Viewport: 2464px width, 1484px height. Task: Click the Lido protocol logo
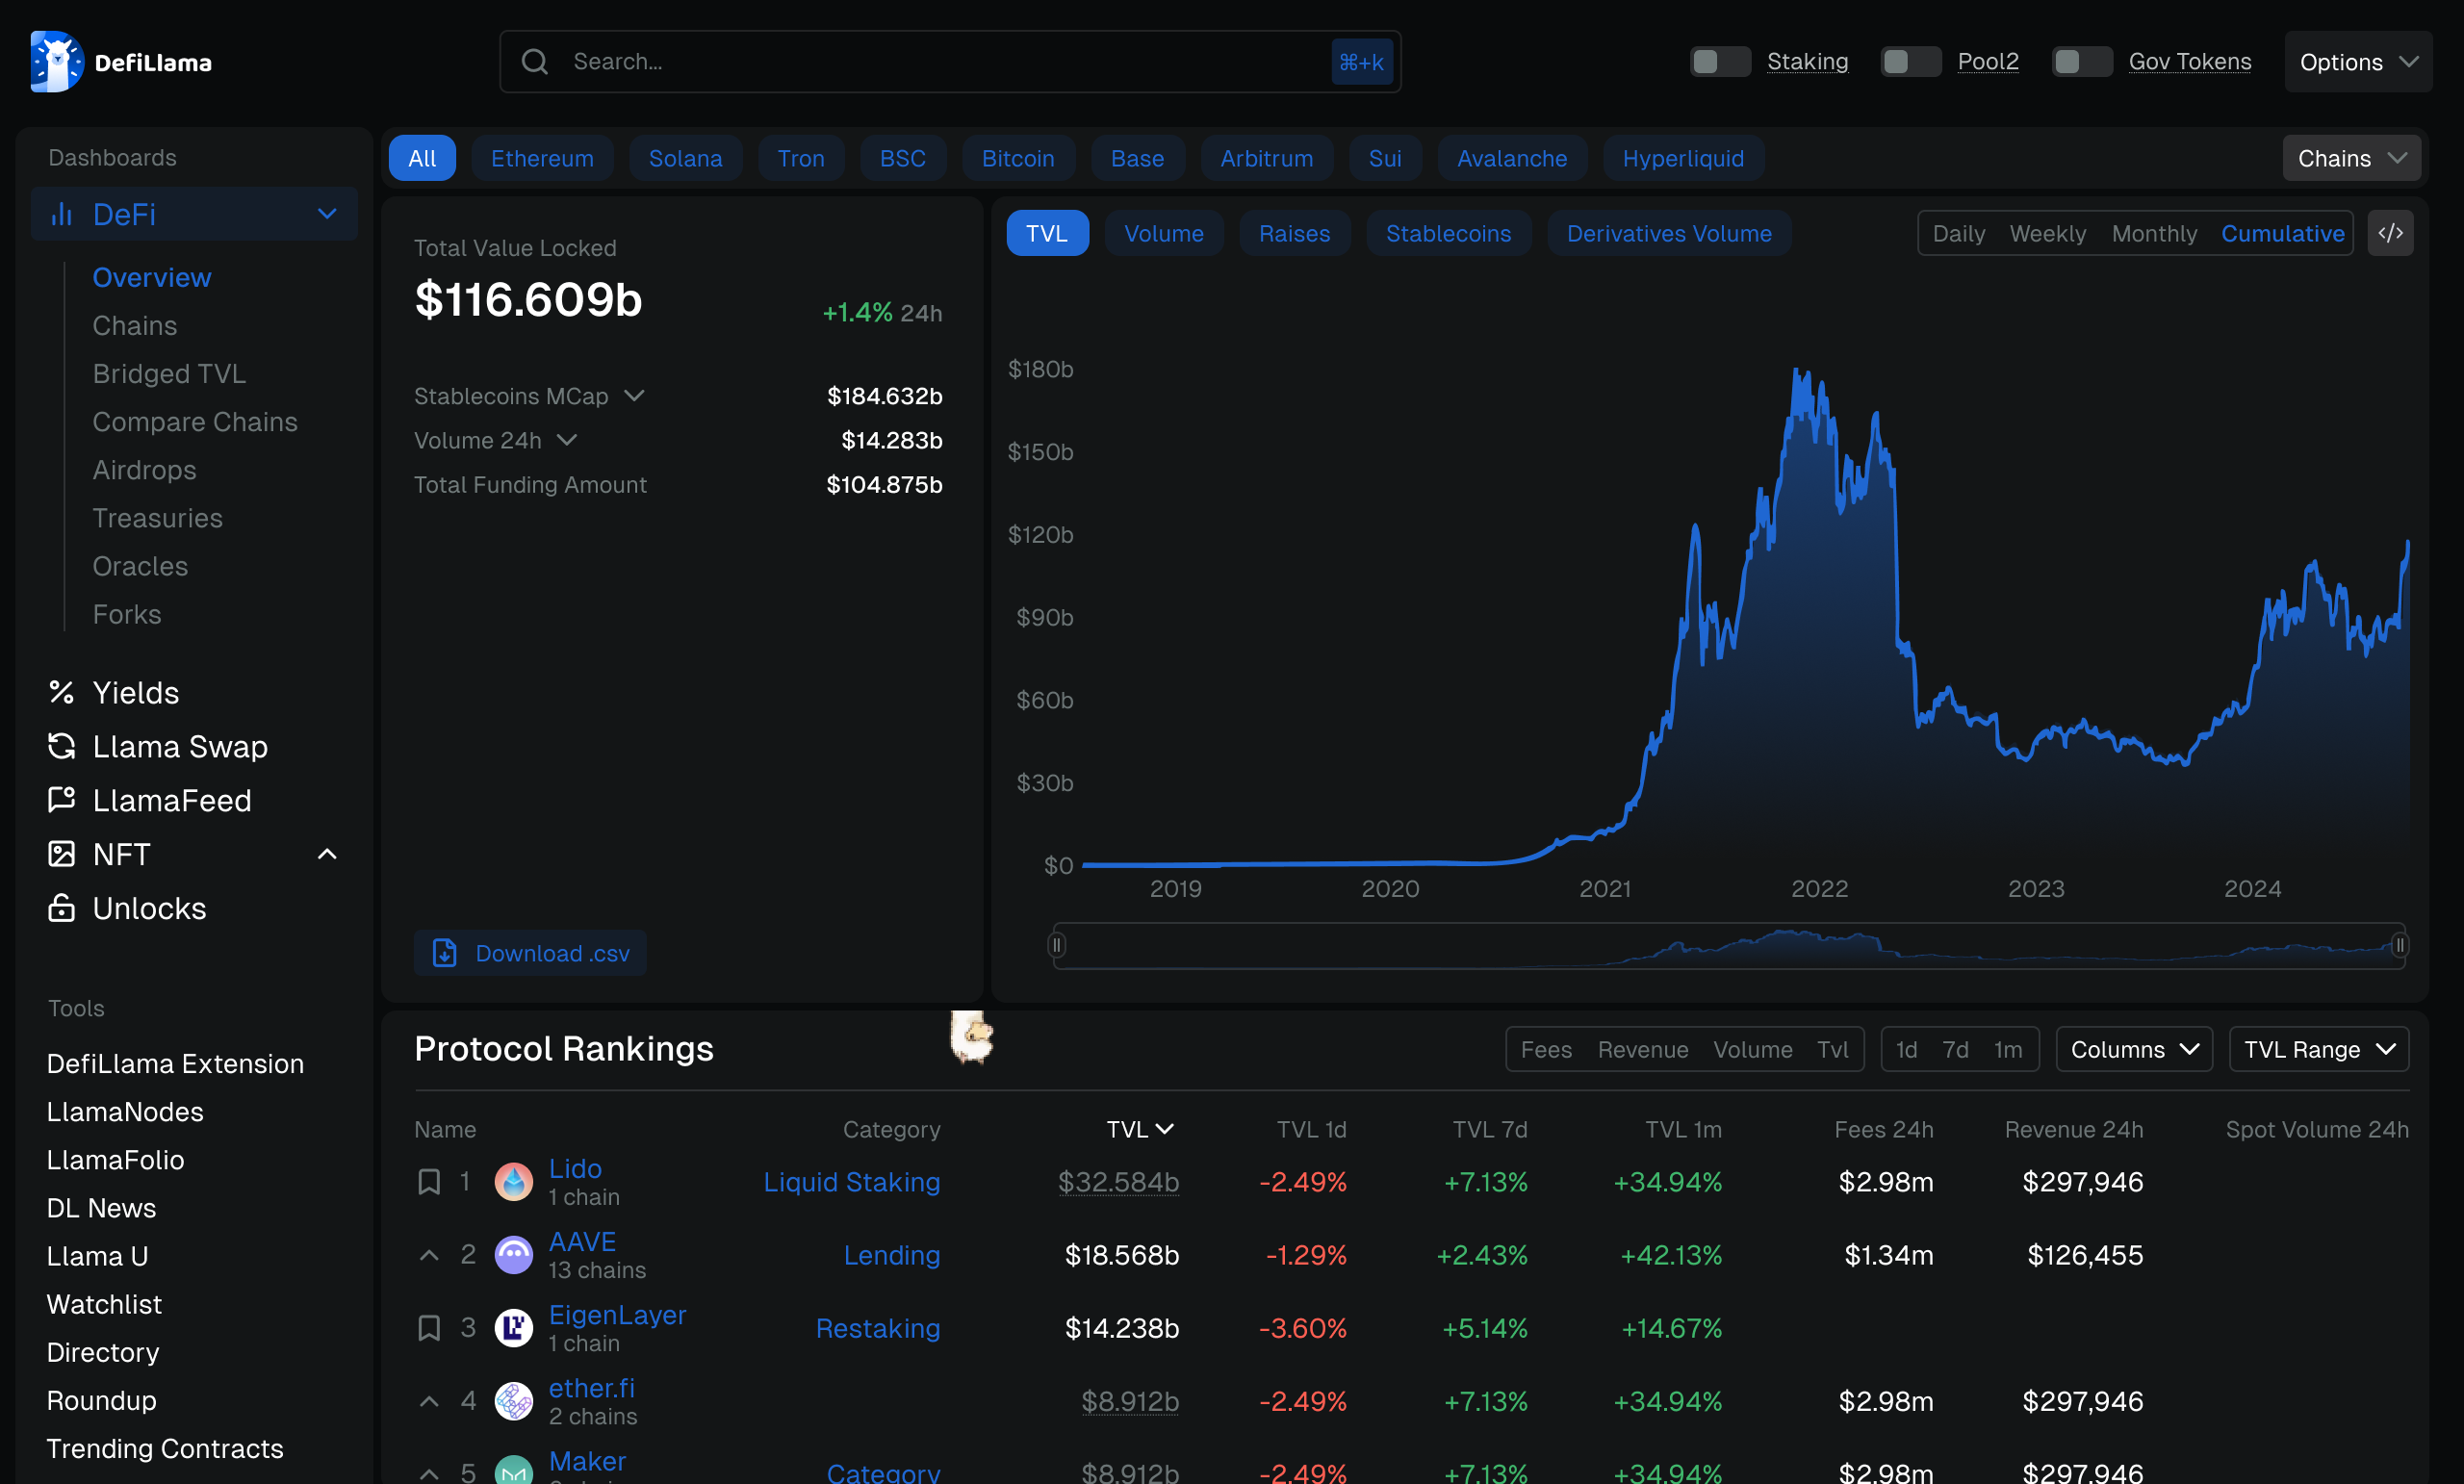[x=514, y=1182]
